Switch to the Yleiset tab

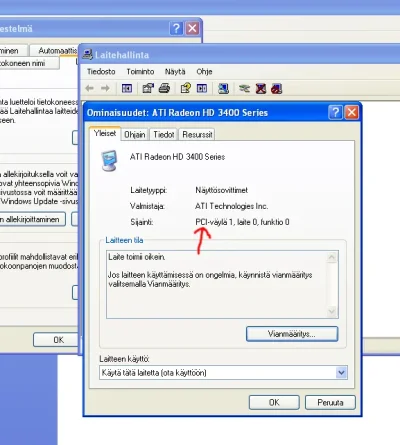pyautogui.click(x=105, y=133)
